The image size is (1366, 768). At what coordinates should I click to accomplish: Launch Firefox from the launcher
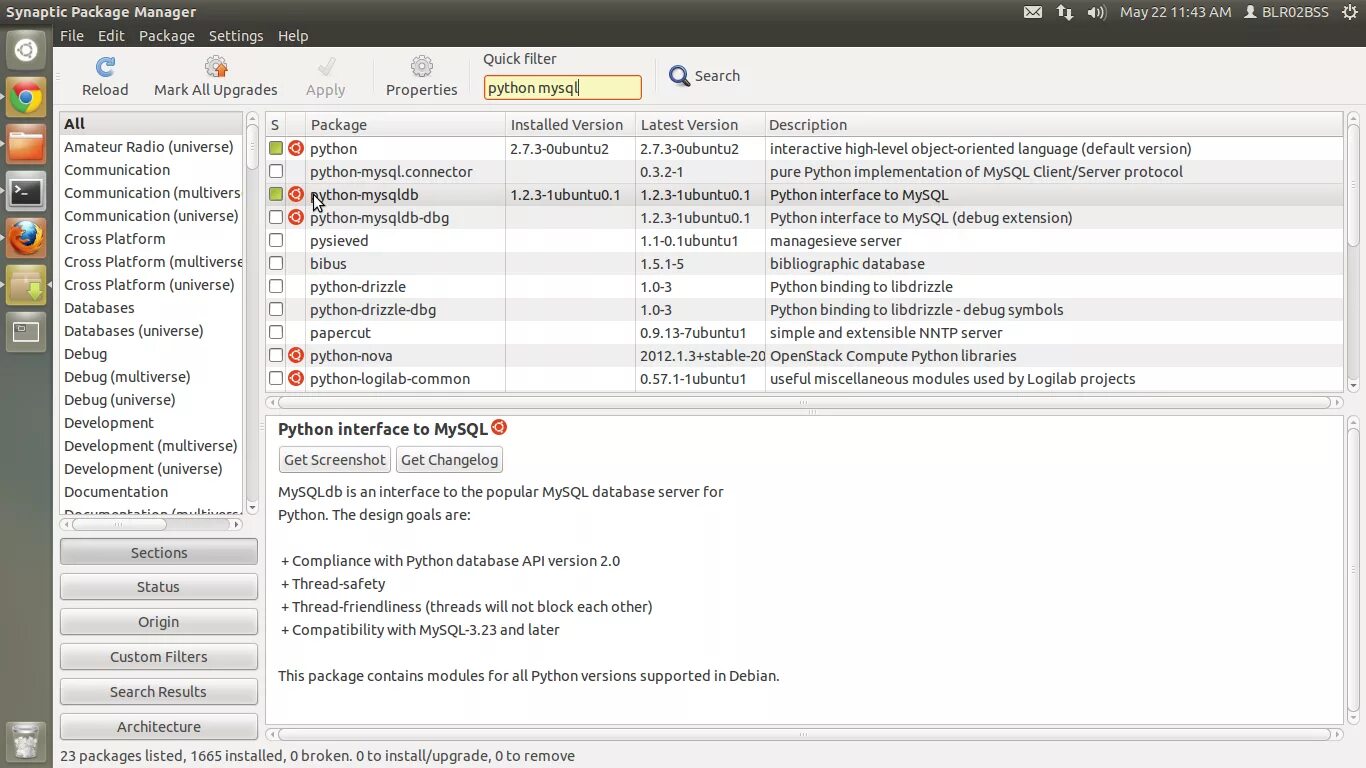27,238
